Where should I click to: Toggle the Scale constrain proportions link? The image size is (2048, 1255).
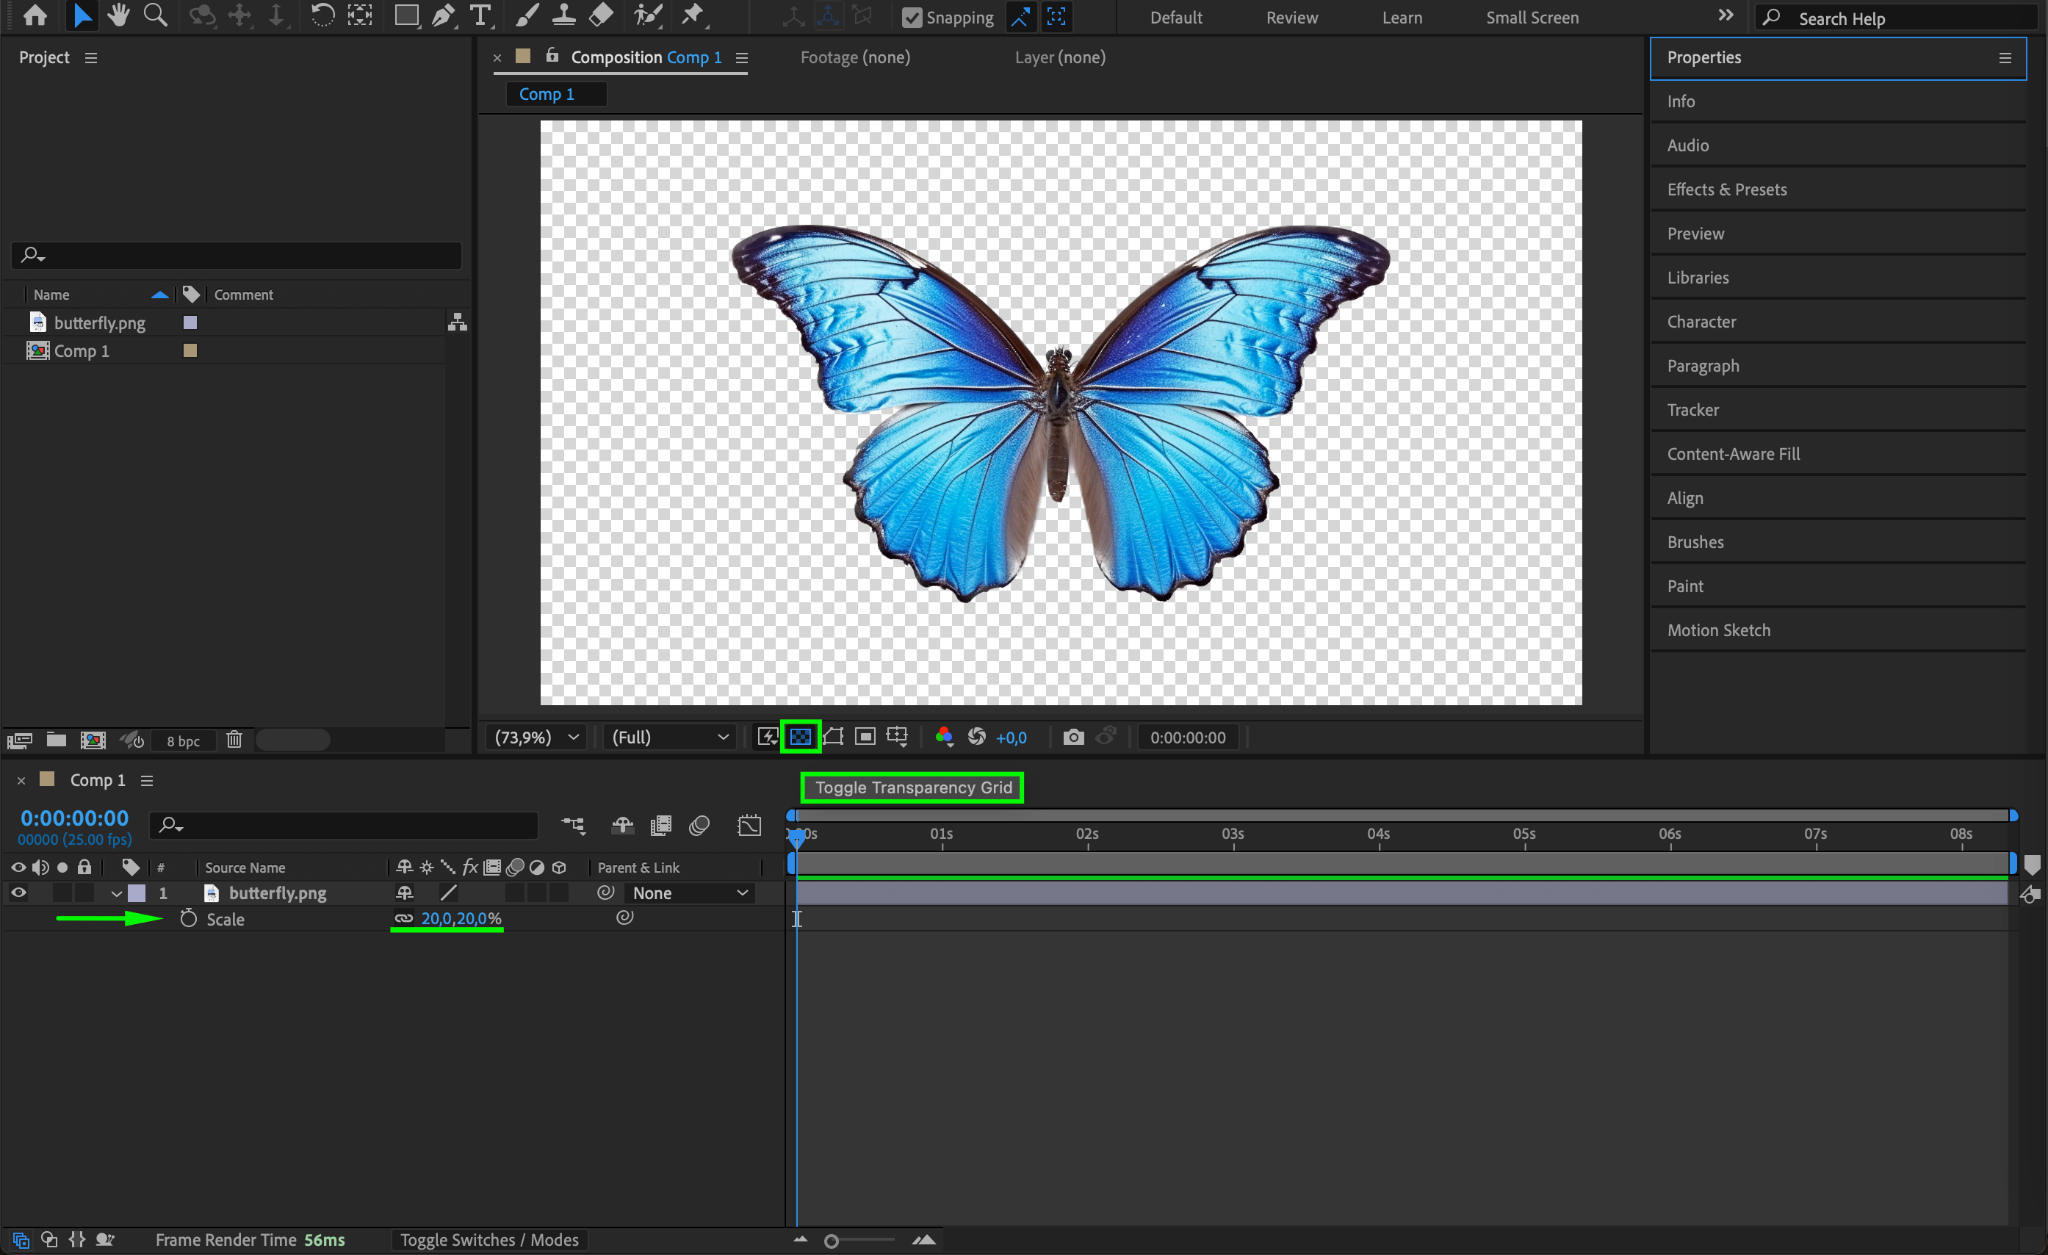(x=404, y=918)
